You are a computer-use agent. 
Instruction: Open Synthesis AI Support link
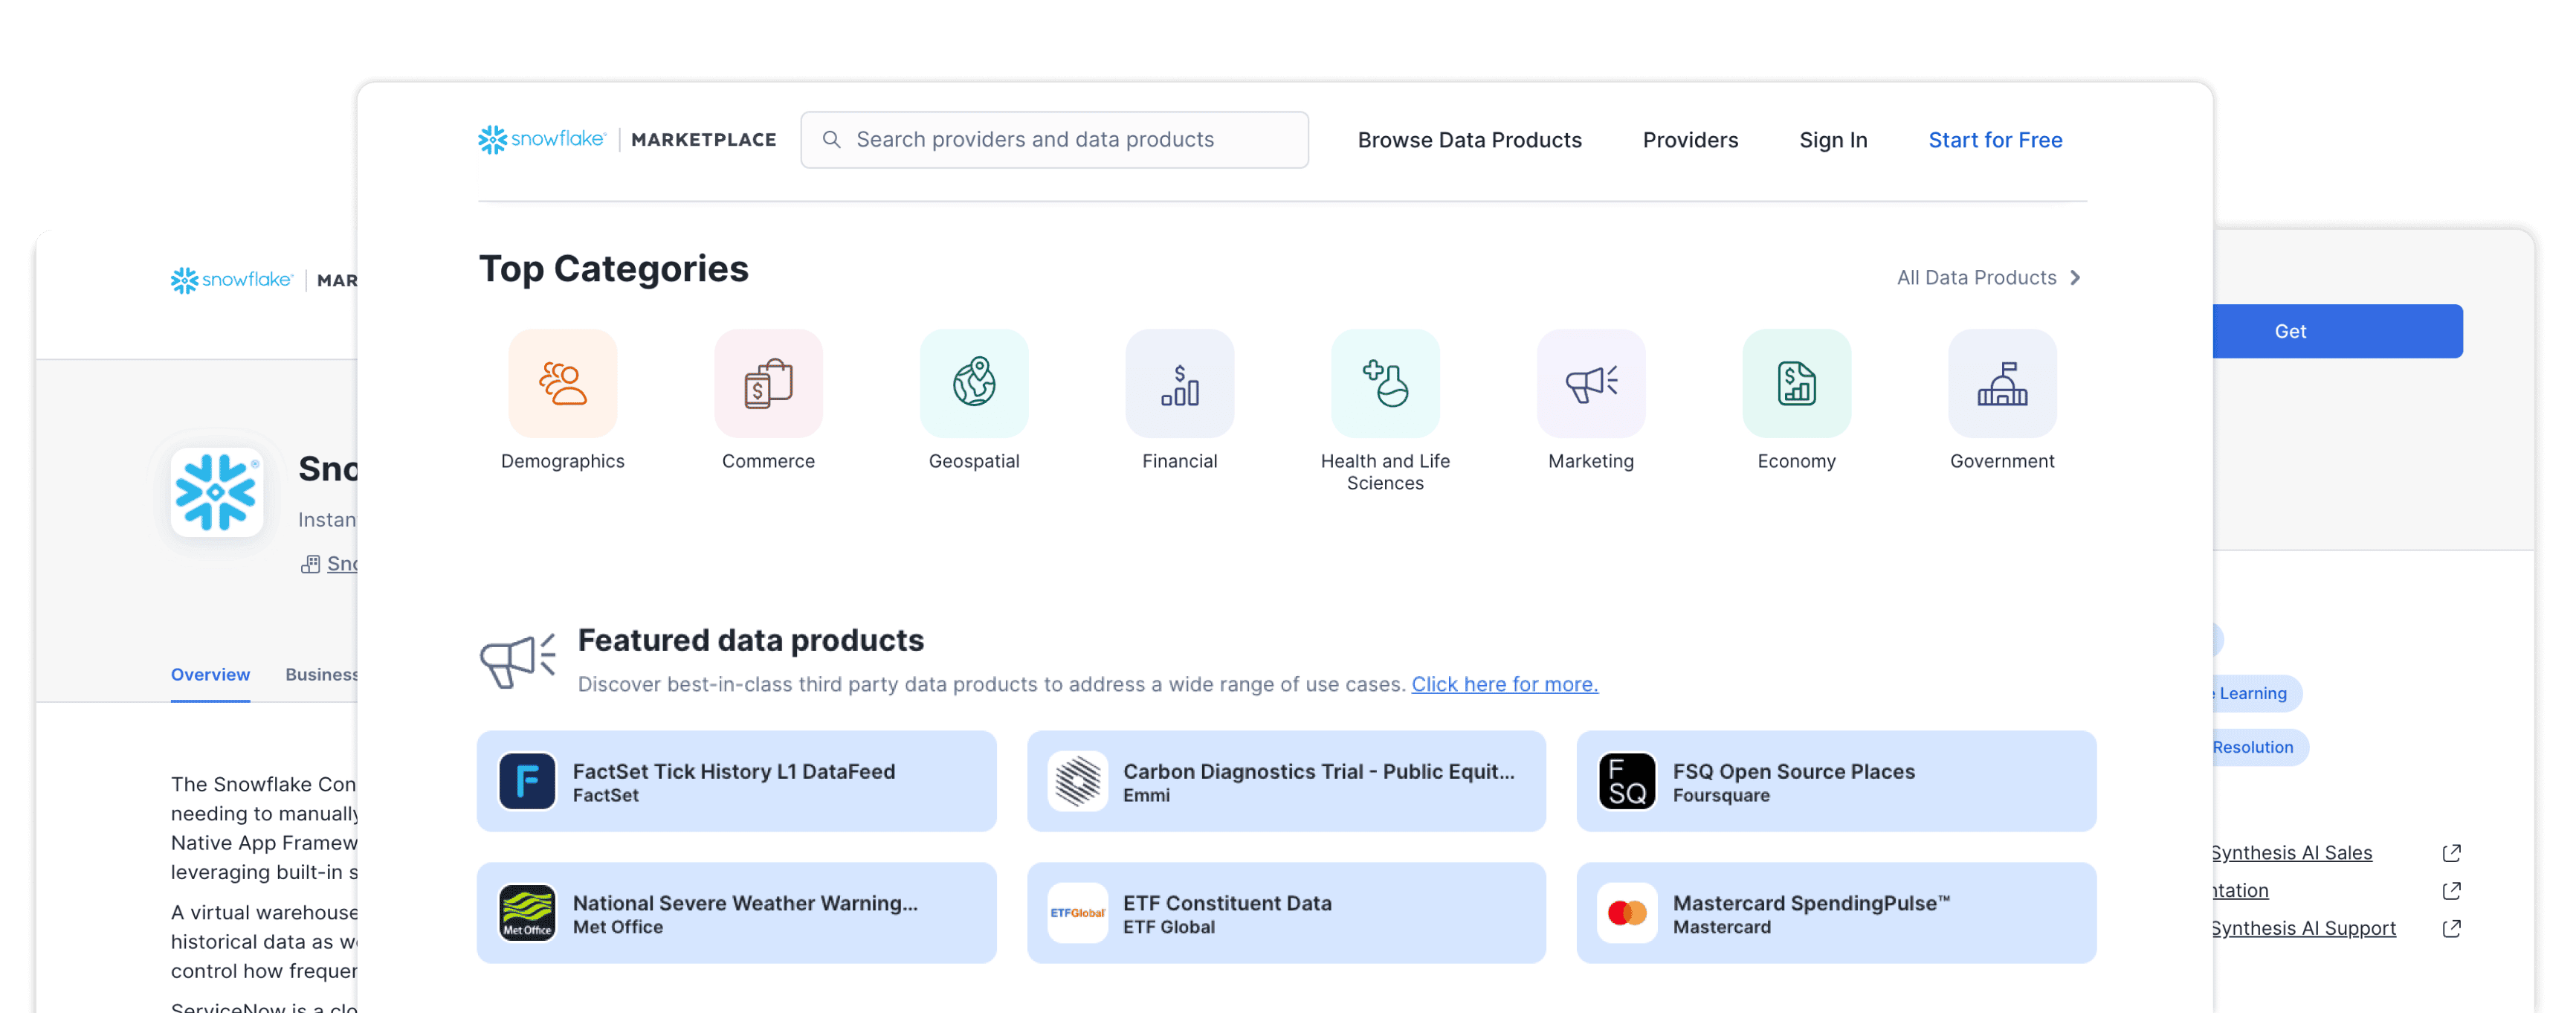point(2303,928)
